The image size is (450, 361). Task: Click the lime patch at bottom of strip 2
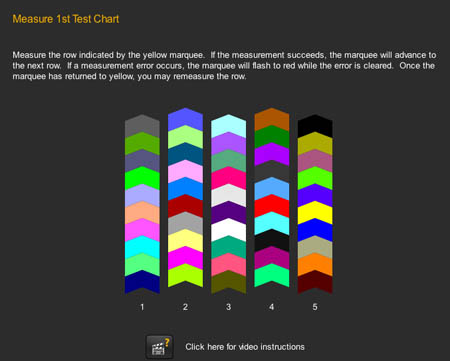pyautogui.click(x=185, y=275)
